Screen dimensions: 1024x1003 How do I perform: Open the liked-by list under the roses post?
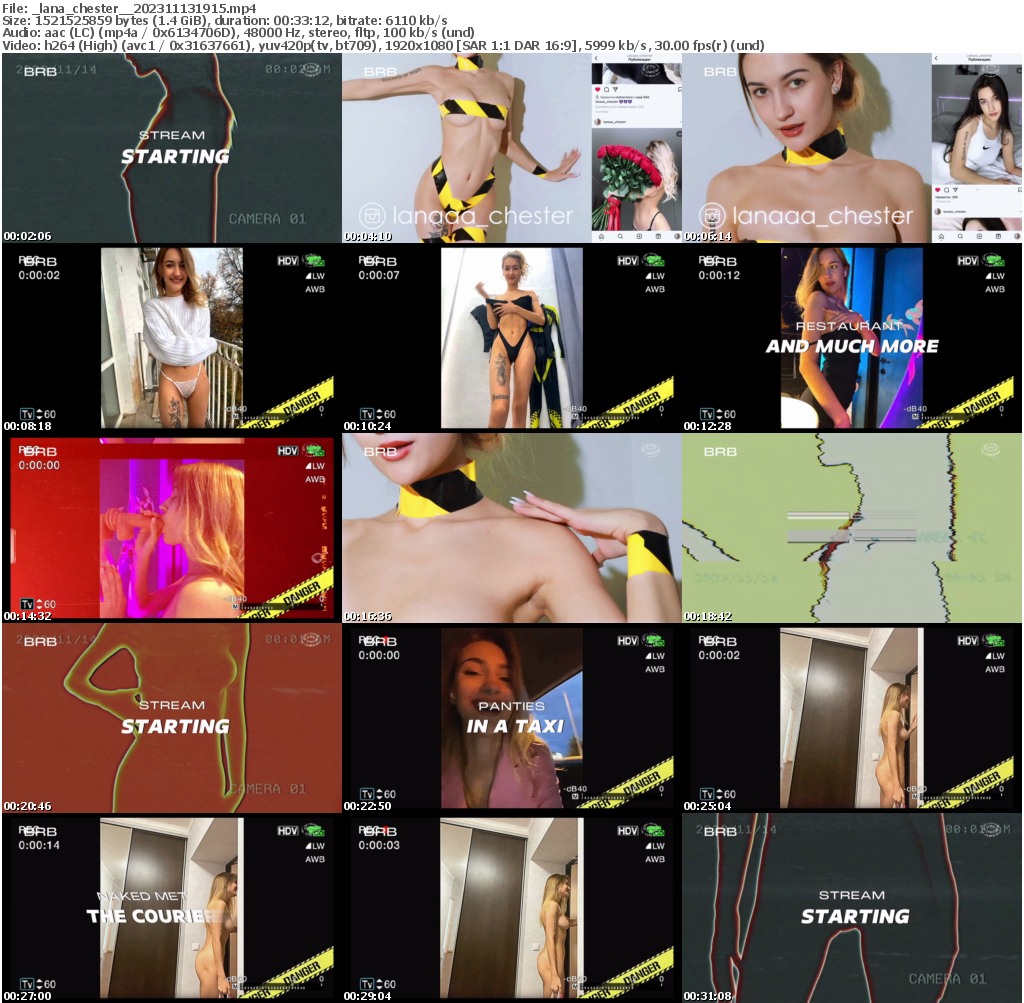click(624, 97)
